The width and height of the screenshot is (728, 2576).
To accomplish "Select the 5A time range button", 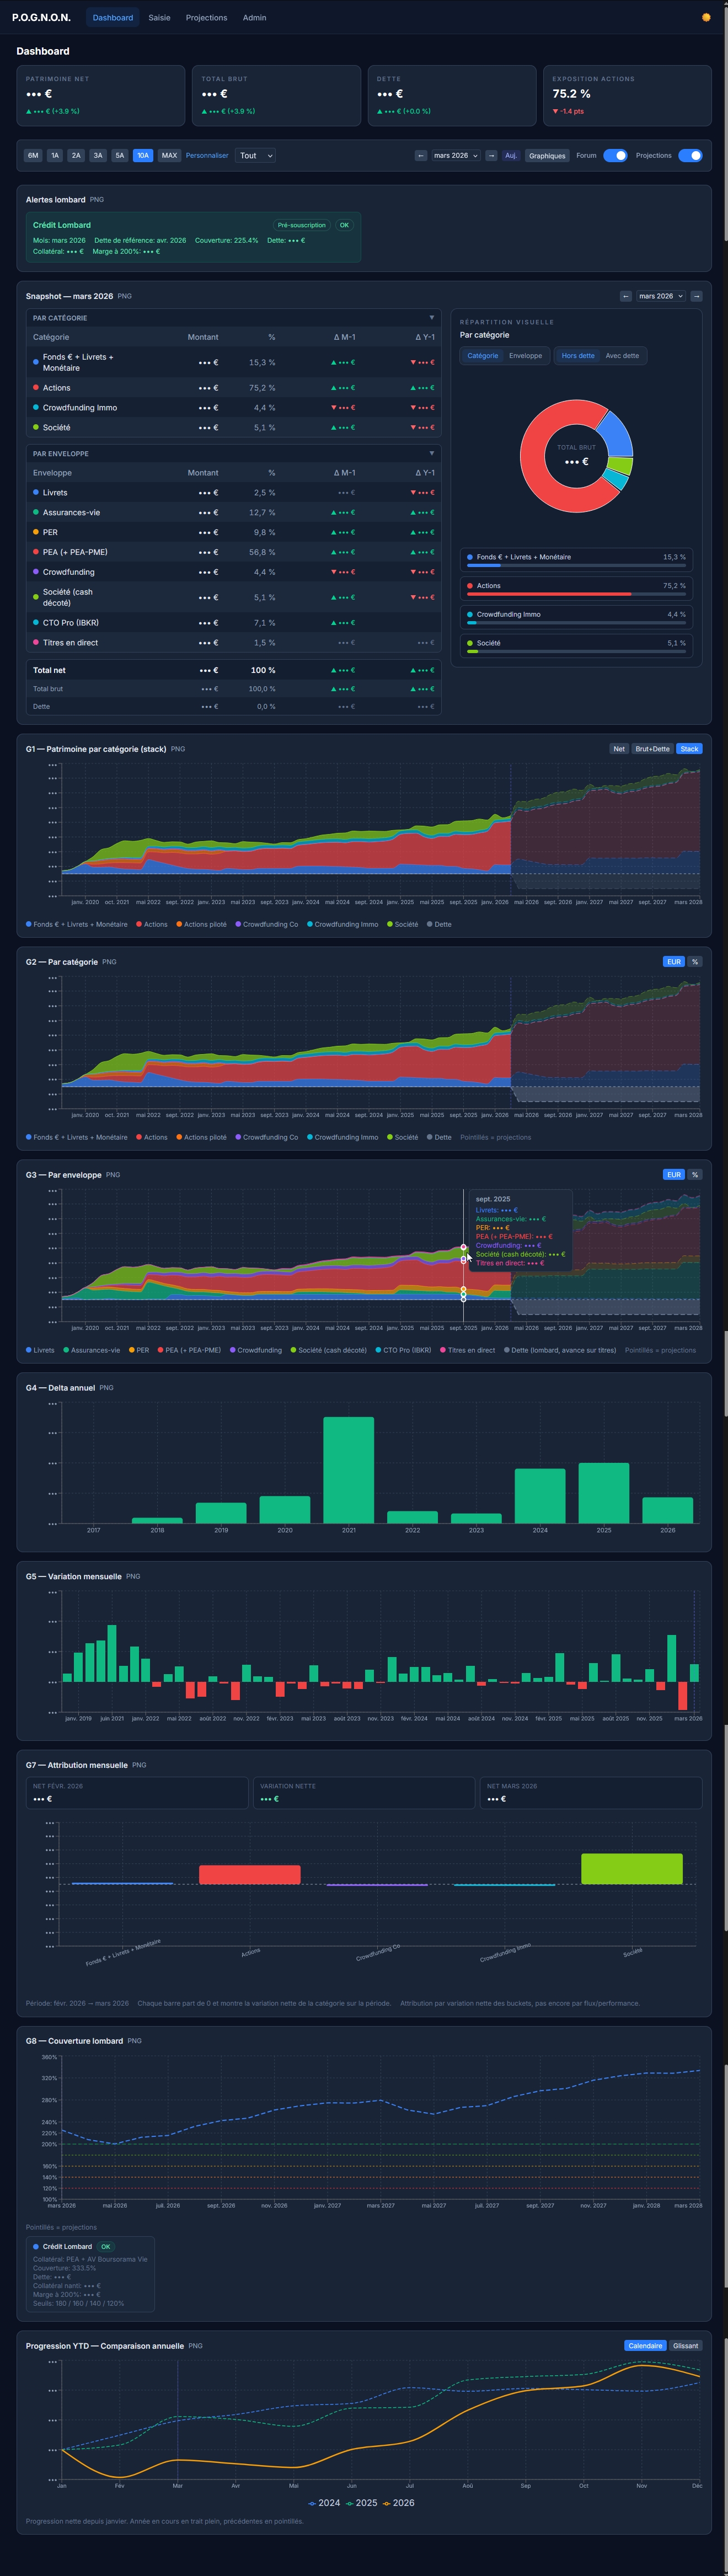I will click(120, 156).
